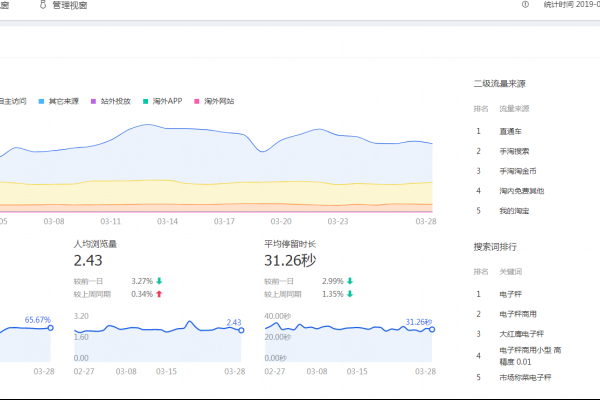The image size is (600, 400).
Task: Click the 关键词 column header
Action: coord(510,272)
